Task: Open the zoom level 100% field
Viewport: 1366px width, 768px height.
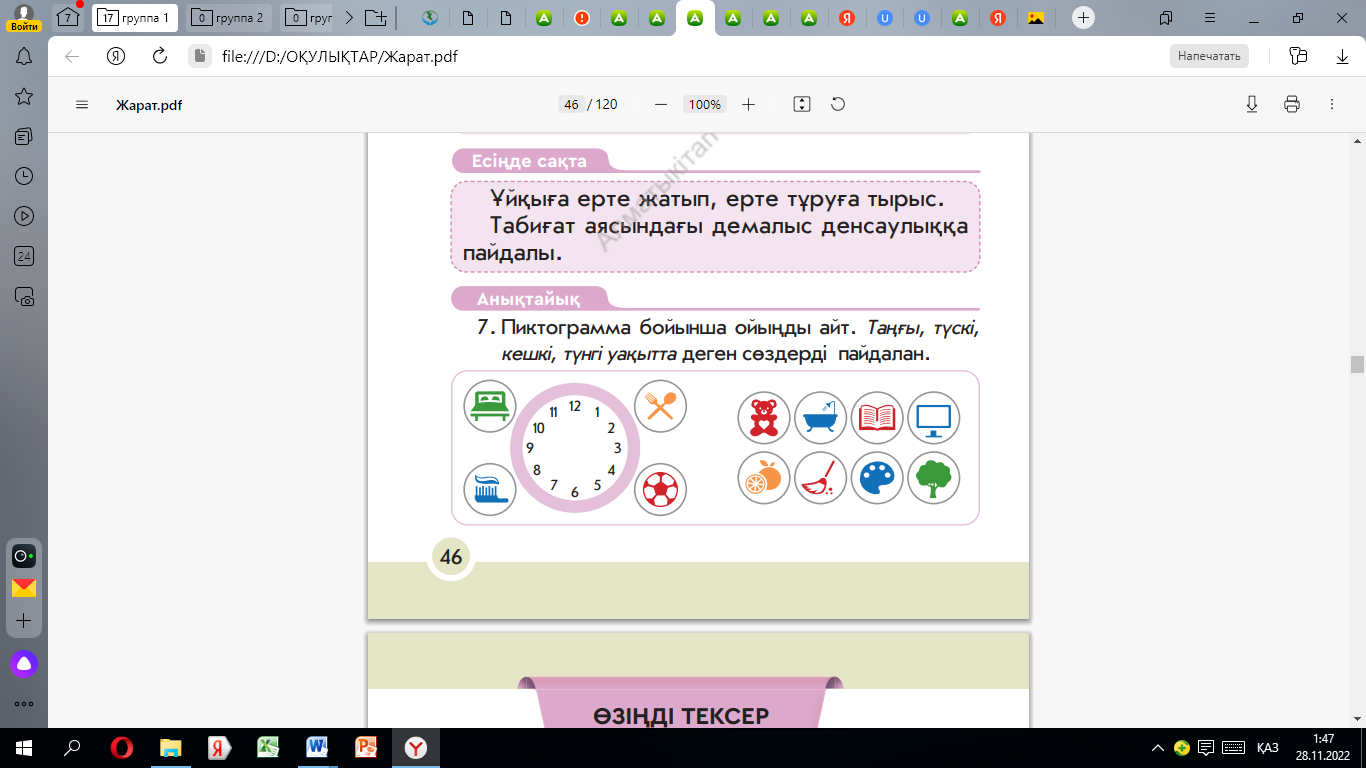Action: (705, 104)
